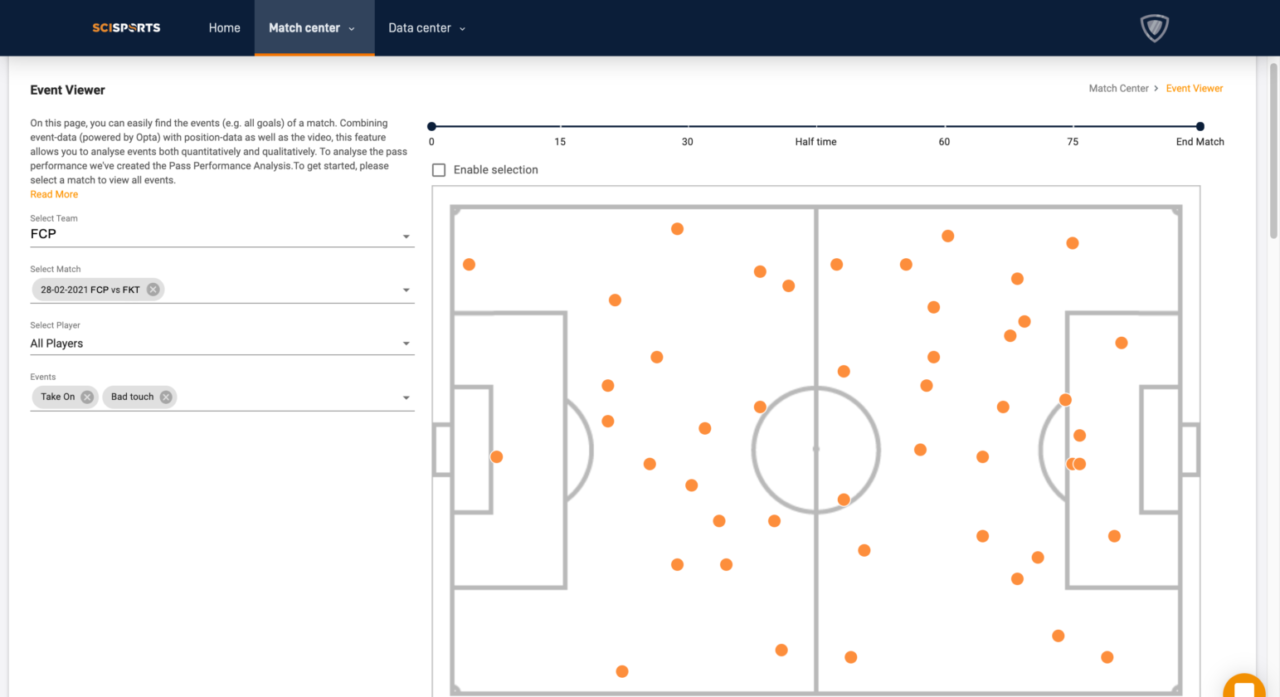This screenshot has width=1280, height=697.
Task: Go to the Home tab
Action: (224, 28)
